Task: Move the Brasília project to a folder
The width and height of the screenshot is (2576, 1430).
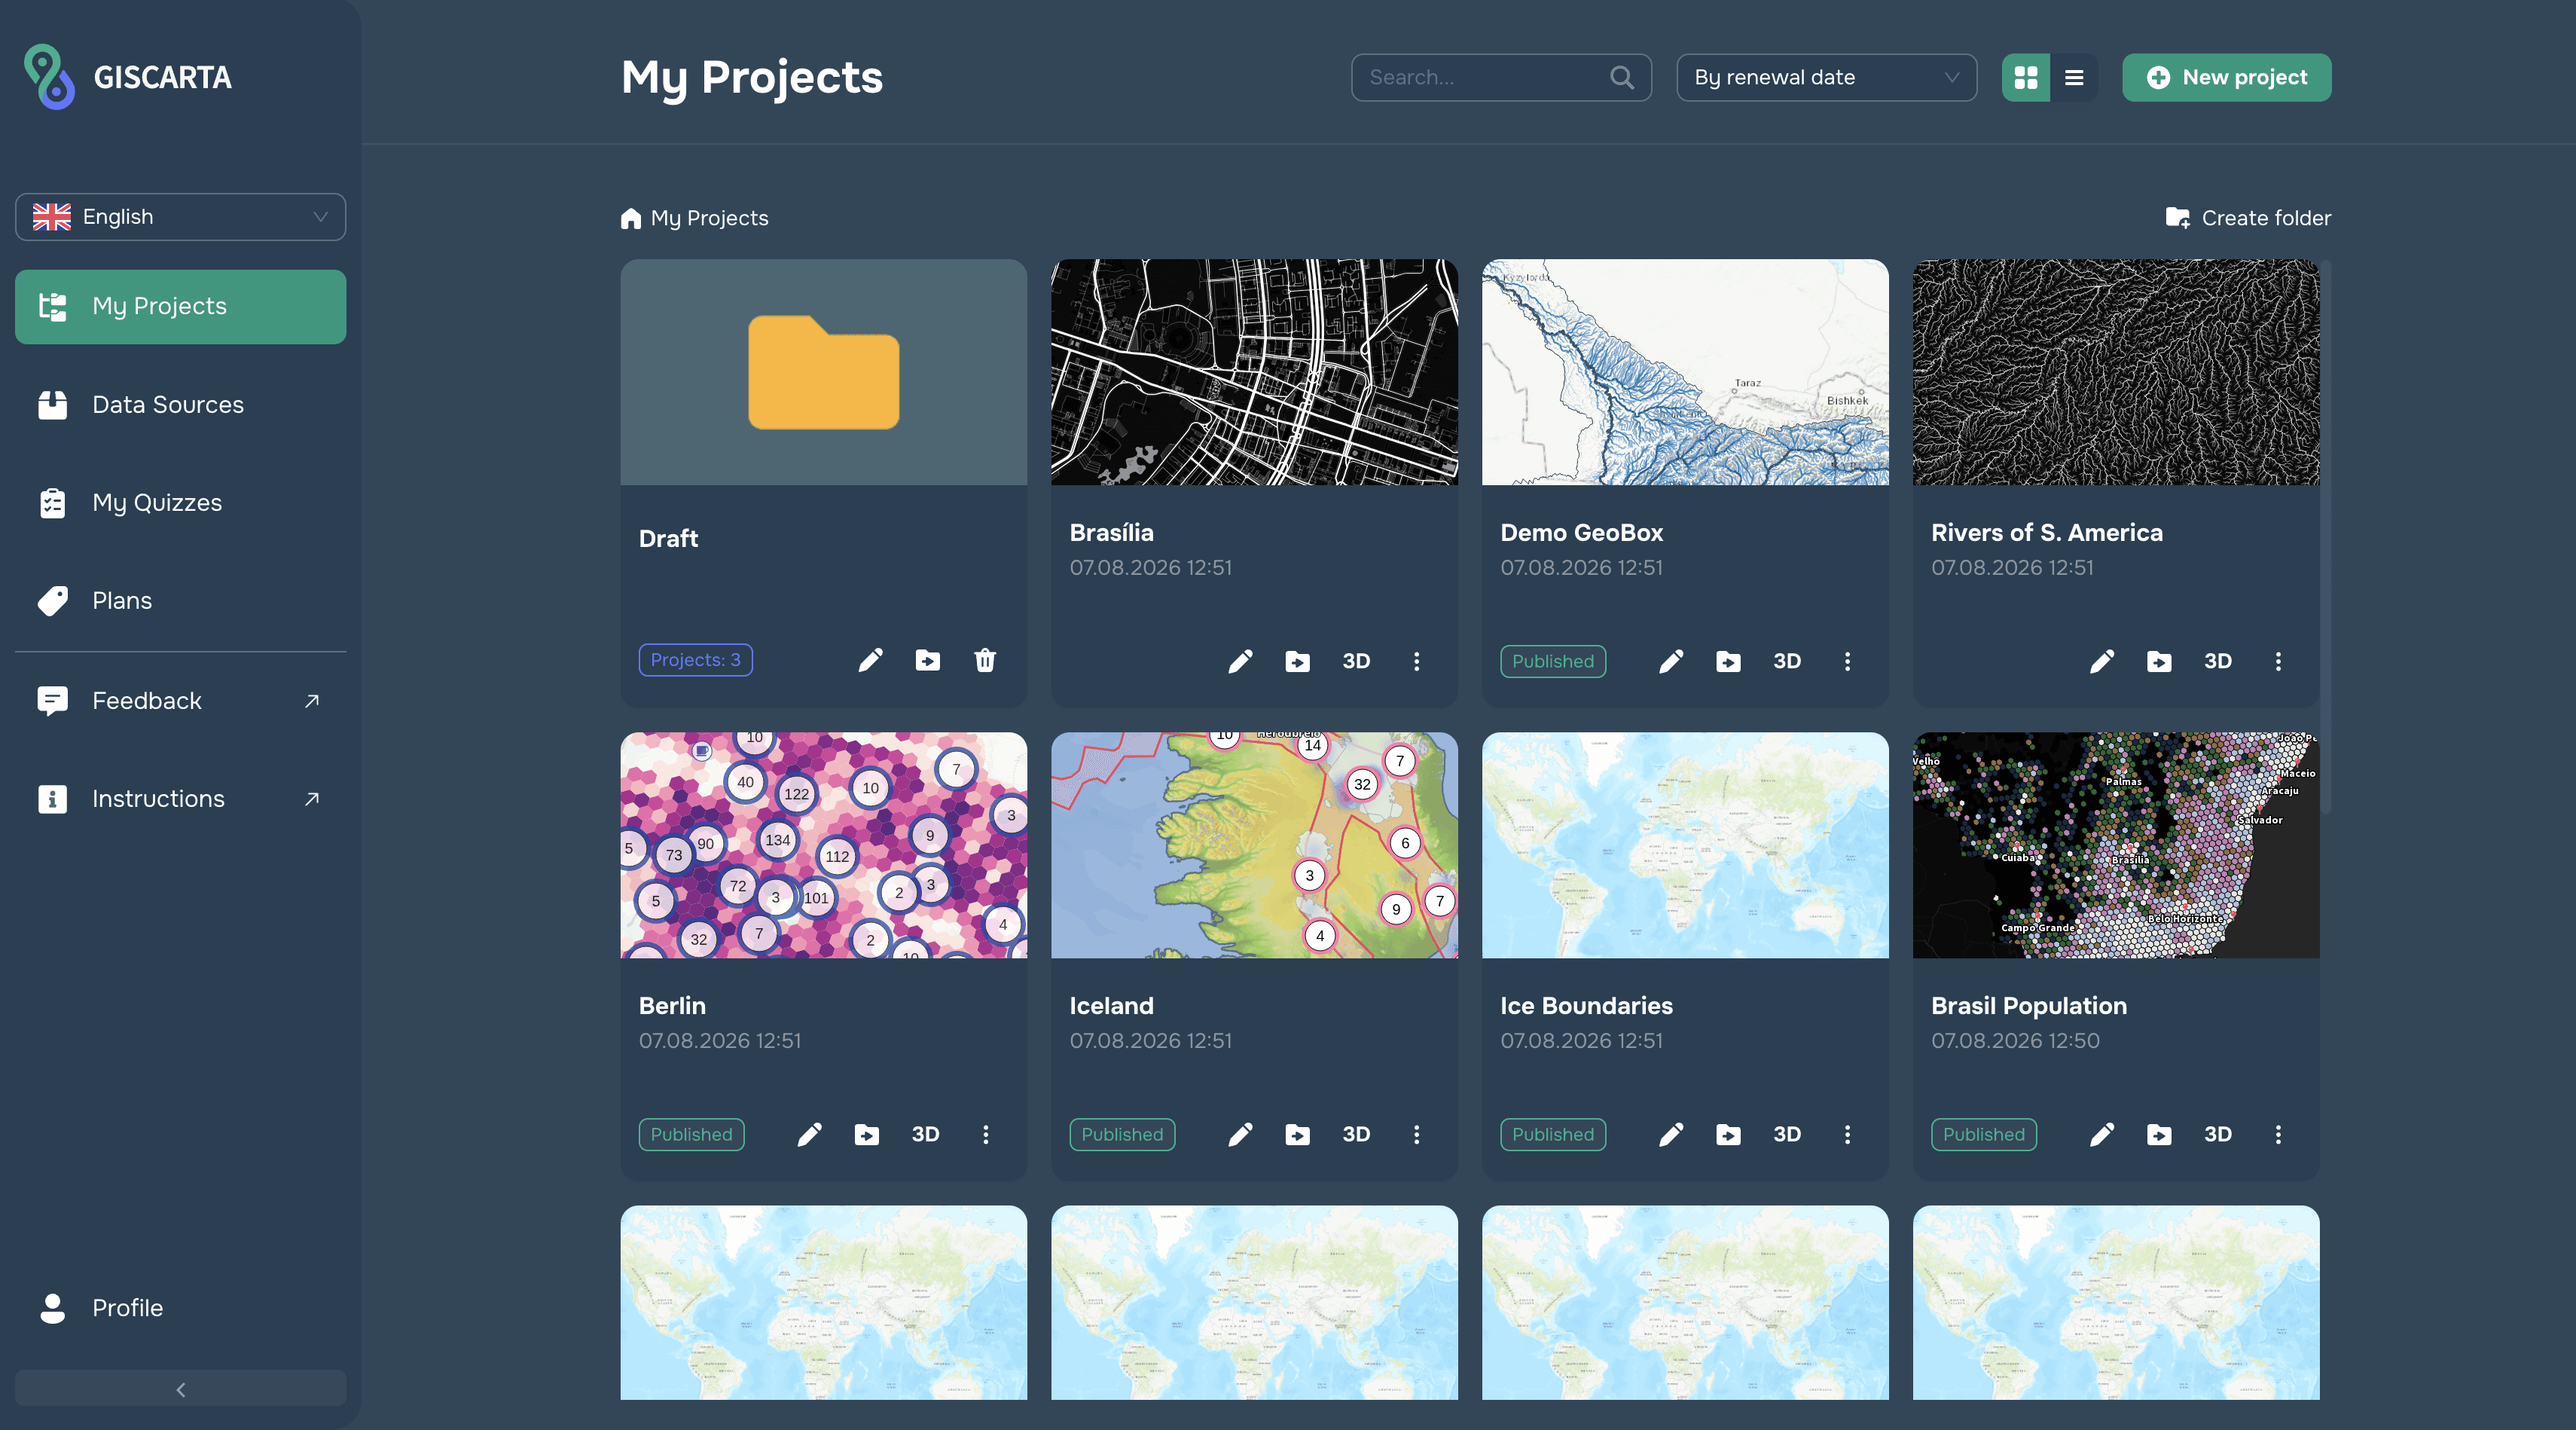Action: 1298,661
